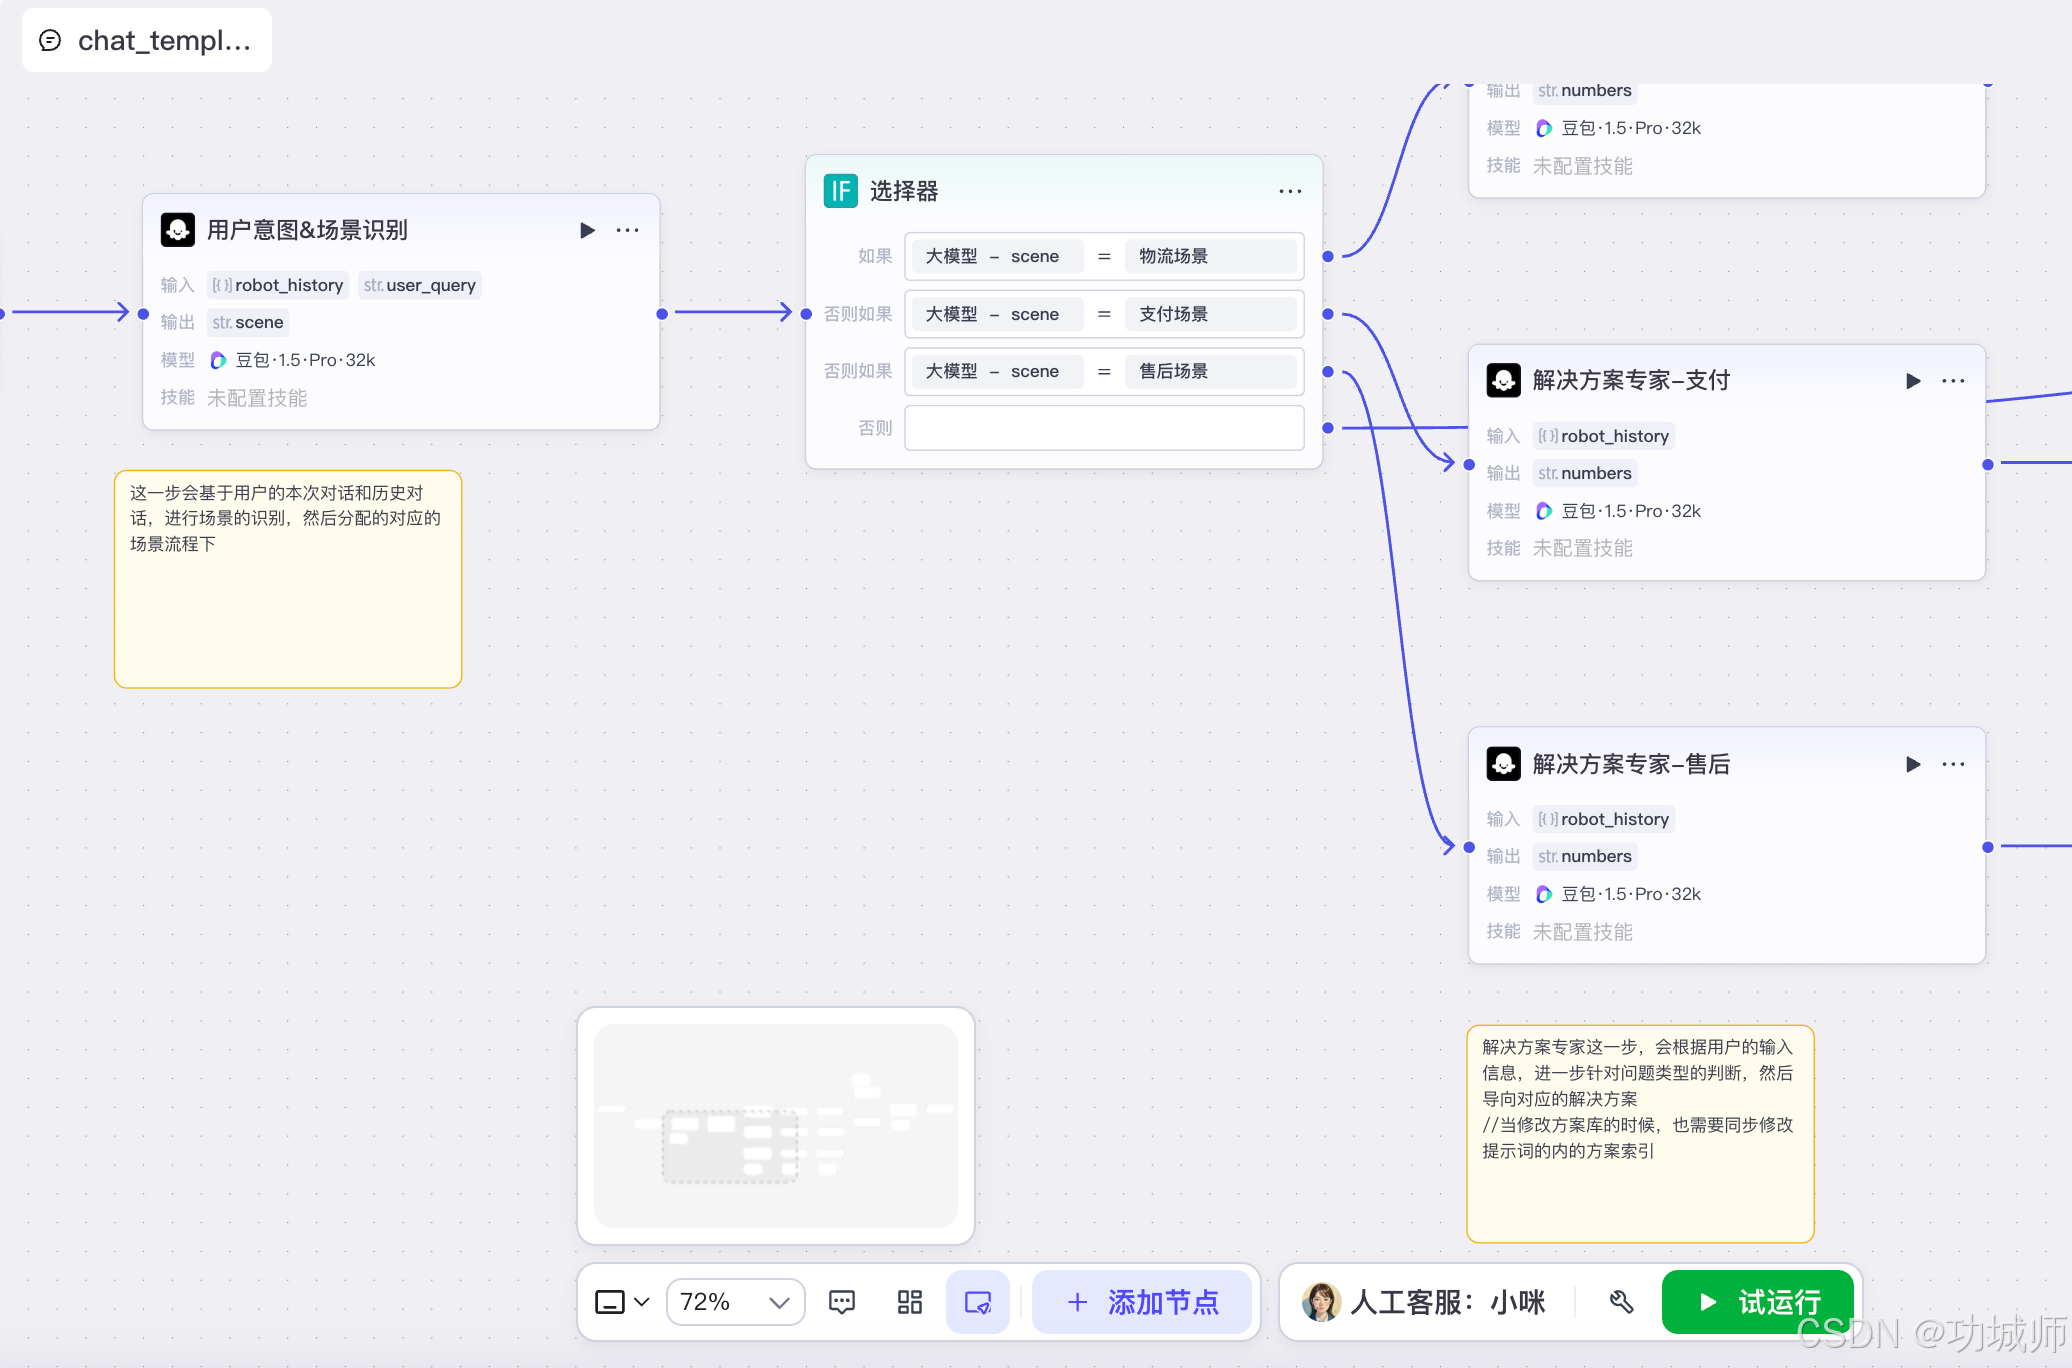The image size is (2072, 1368).
Task: Click the 添加节点 button
Action: (1142, 1302)
